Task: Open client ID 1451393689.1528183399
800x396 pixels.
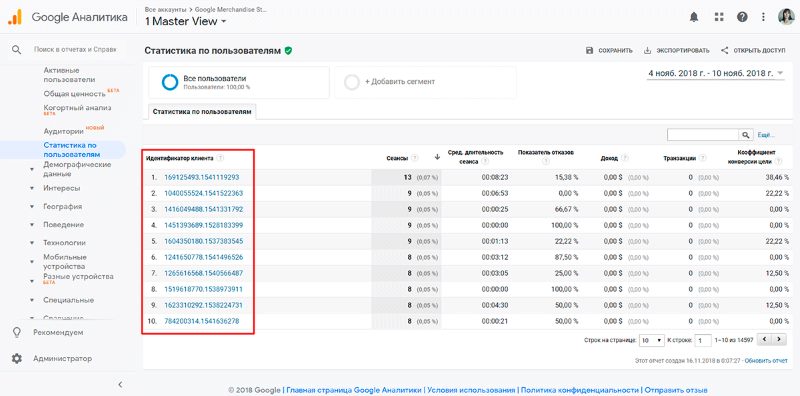Action: (x=204, y=225)
